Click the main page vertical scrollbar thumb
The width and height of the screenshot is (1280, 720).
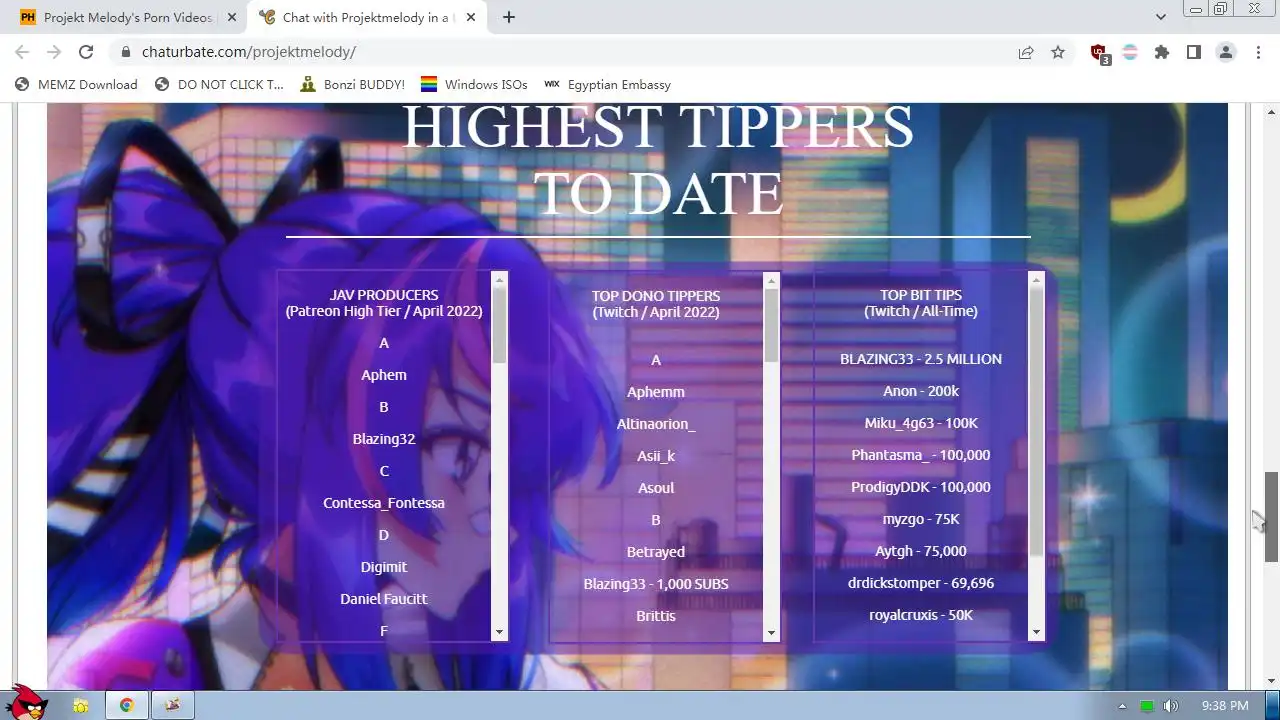click(x=1271, y=516)
